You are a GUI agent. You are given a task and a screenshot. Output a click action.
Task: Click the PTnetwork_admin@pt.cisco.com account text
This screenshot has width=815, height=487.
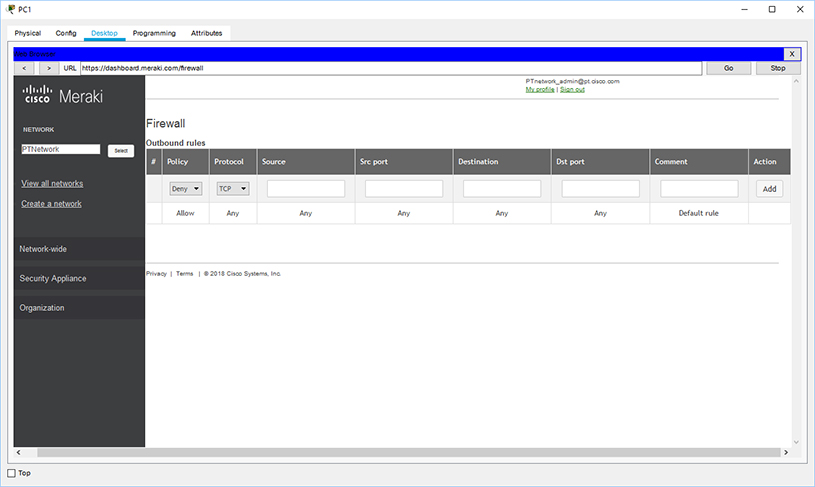(572, 81)
